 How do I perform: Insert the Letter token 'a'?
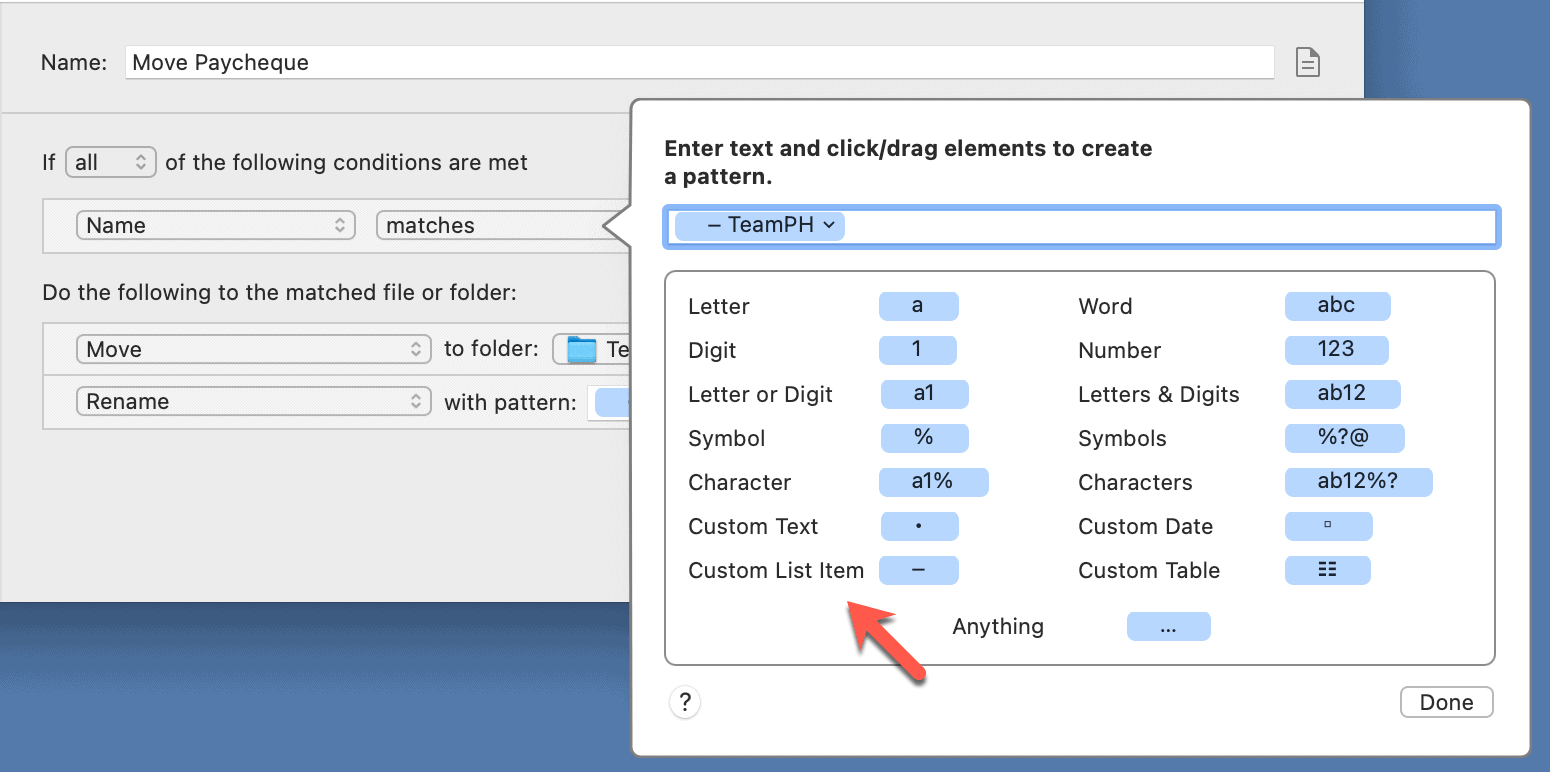[x=918, y=306]
